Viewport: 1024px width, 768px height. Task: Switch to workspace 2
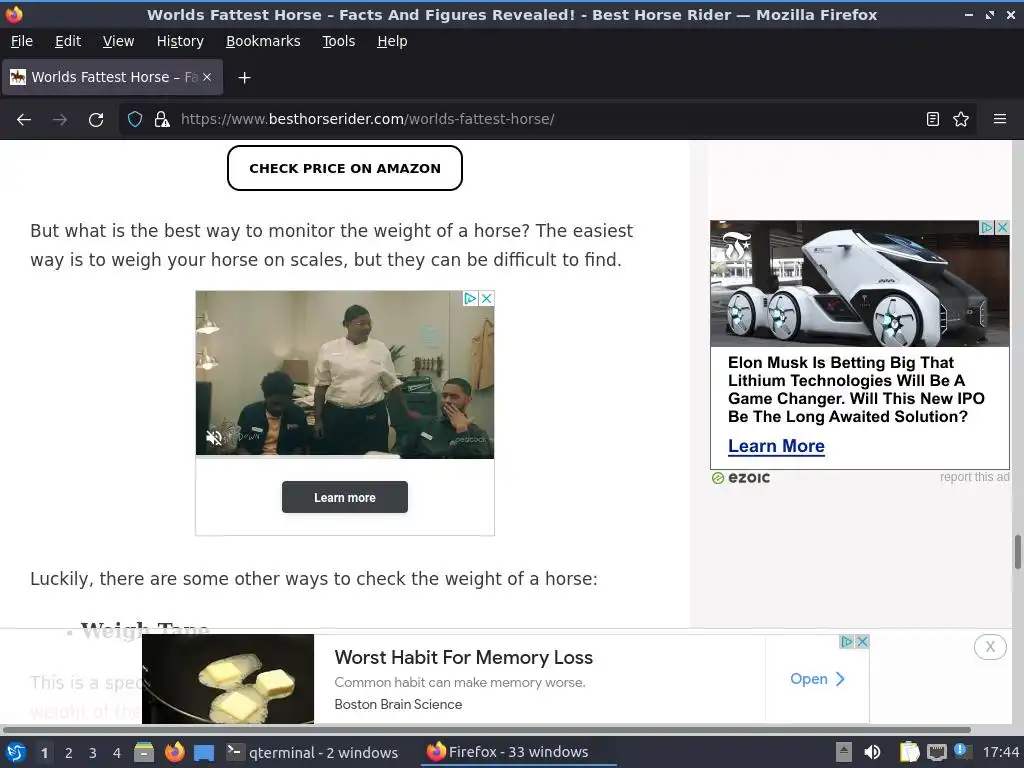pyautogui.click(x=69, y=753)
